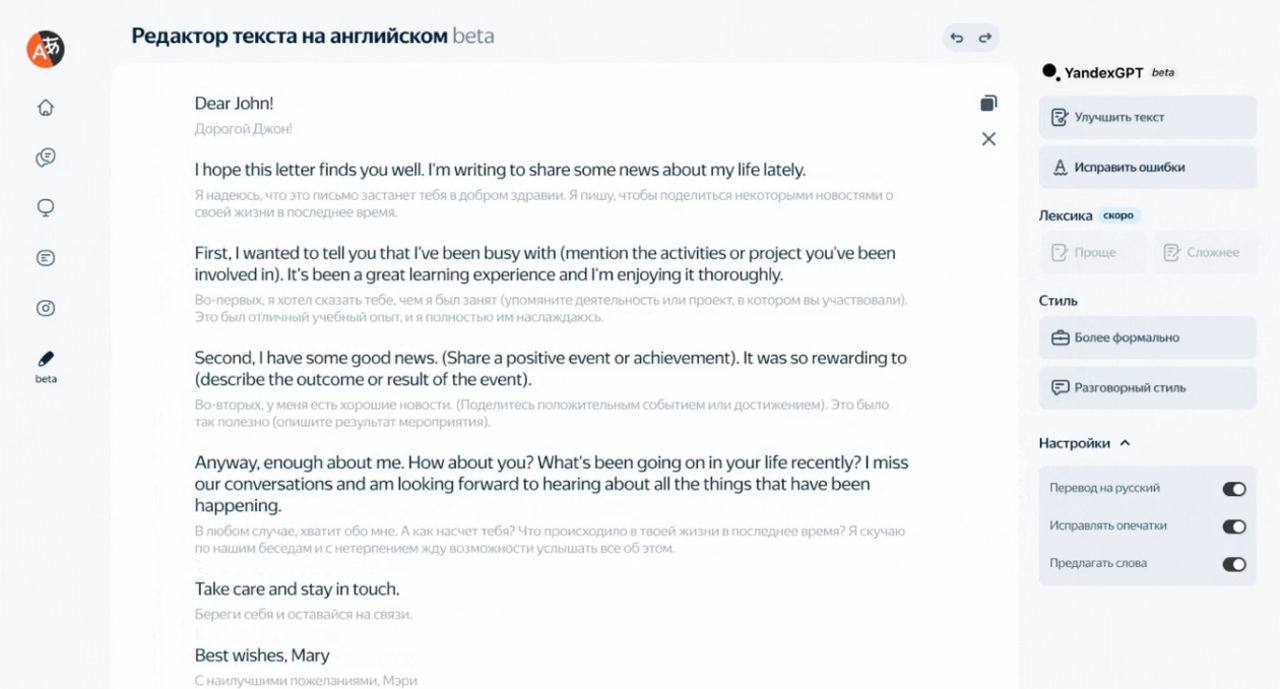
Task: Undo the last edit
Action: (957, 38)
